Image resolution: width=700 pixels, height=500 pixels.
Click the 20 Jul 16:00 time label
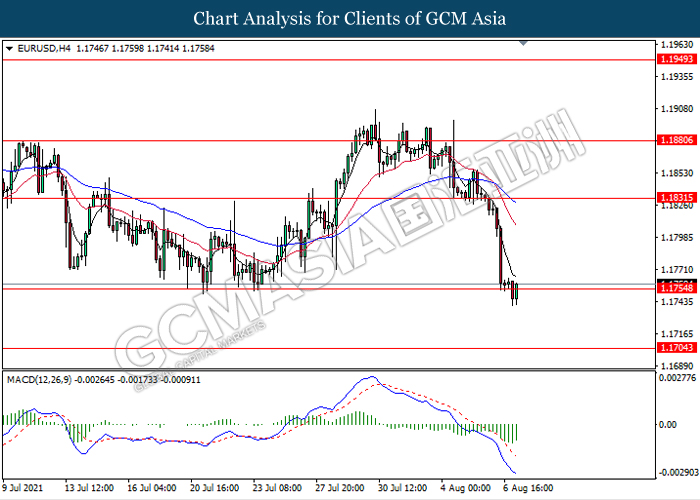(214, 488)
